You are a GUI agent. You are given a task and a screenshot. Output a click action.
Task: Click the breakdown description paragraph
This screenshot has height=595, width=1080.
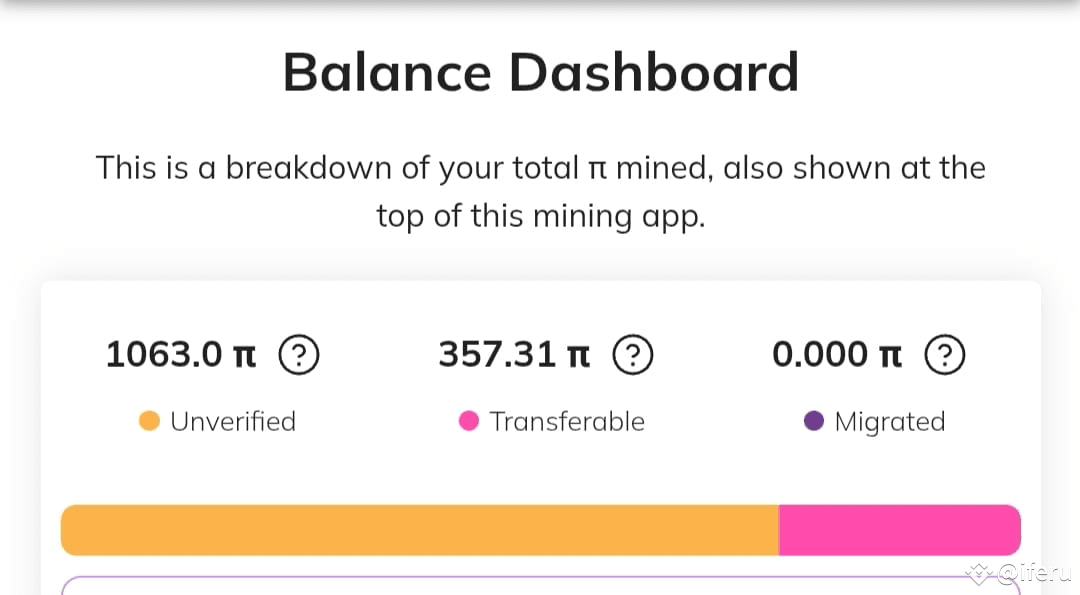point(541,192)
